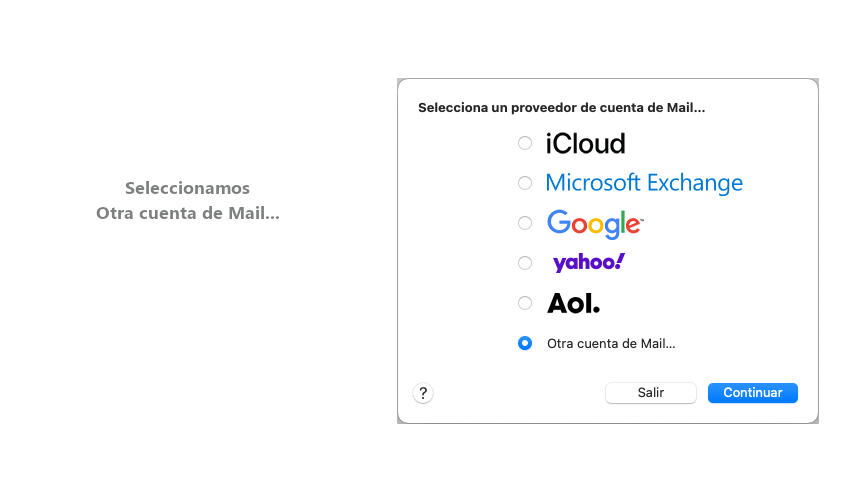Image resolution: width=850 pixels, height=500 pixels.
Task: Click the Otra cuenta de Mail... option label
Action: 611,343
